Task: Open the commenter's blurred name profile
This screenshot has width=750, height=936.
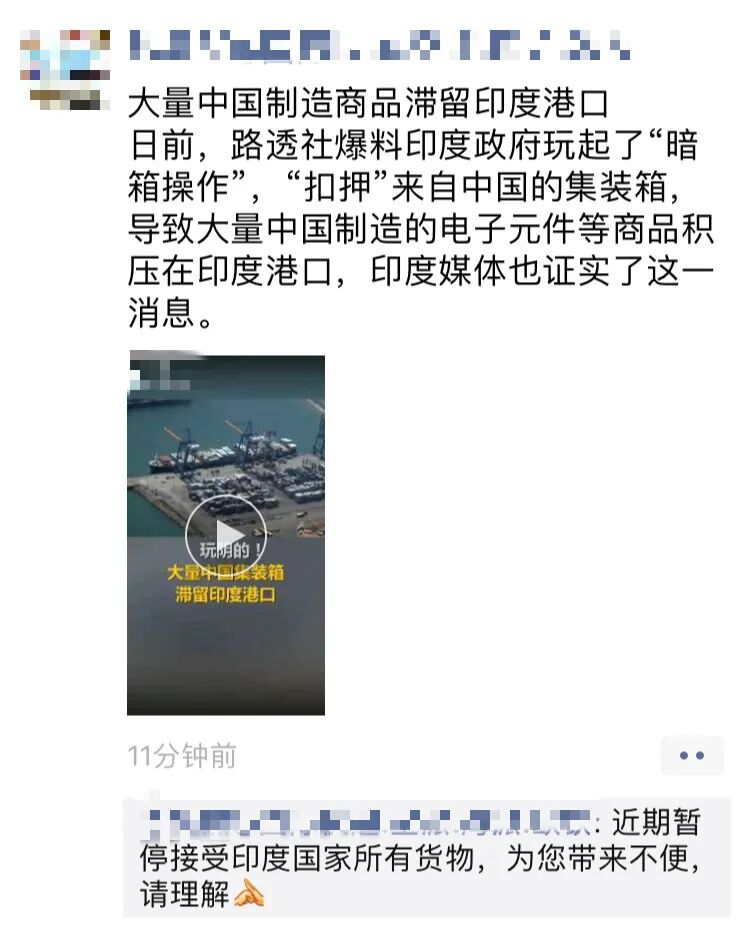Action: 367,821
